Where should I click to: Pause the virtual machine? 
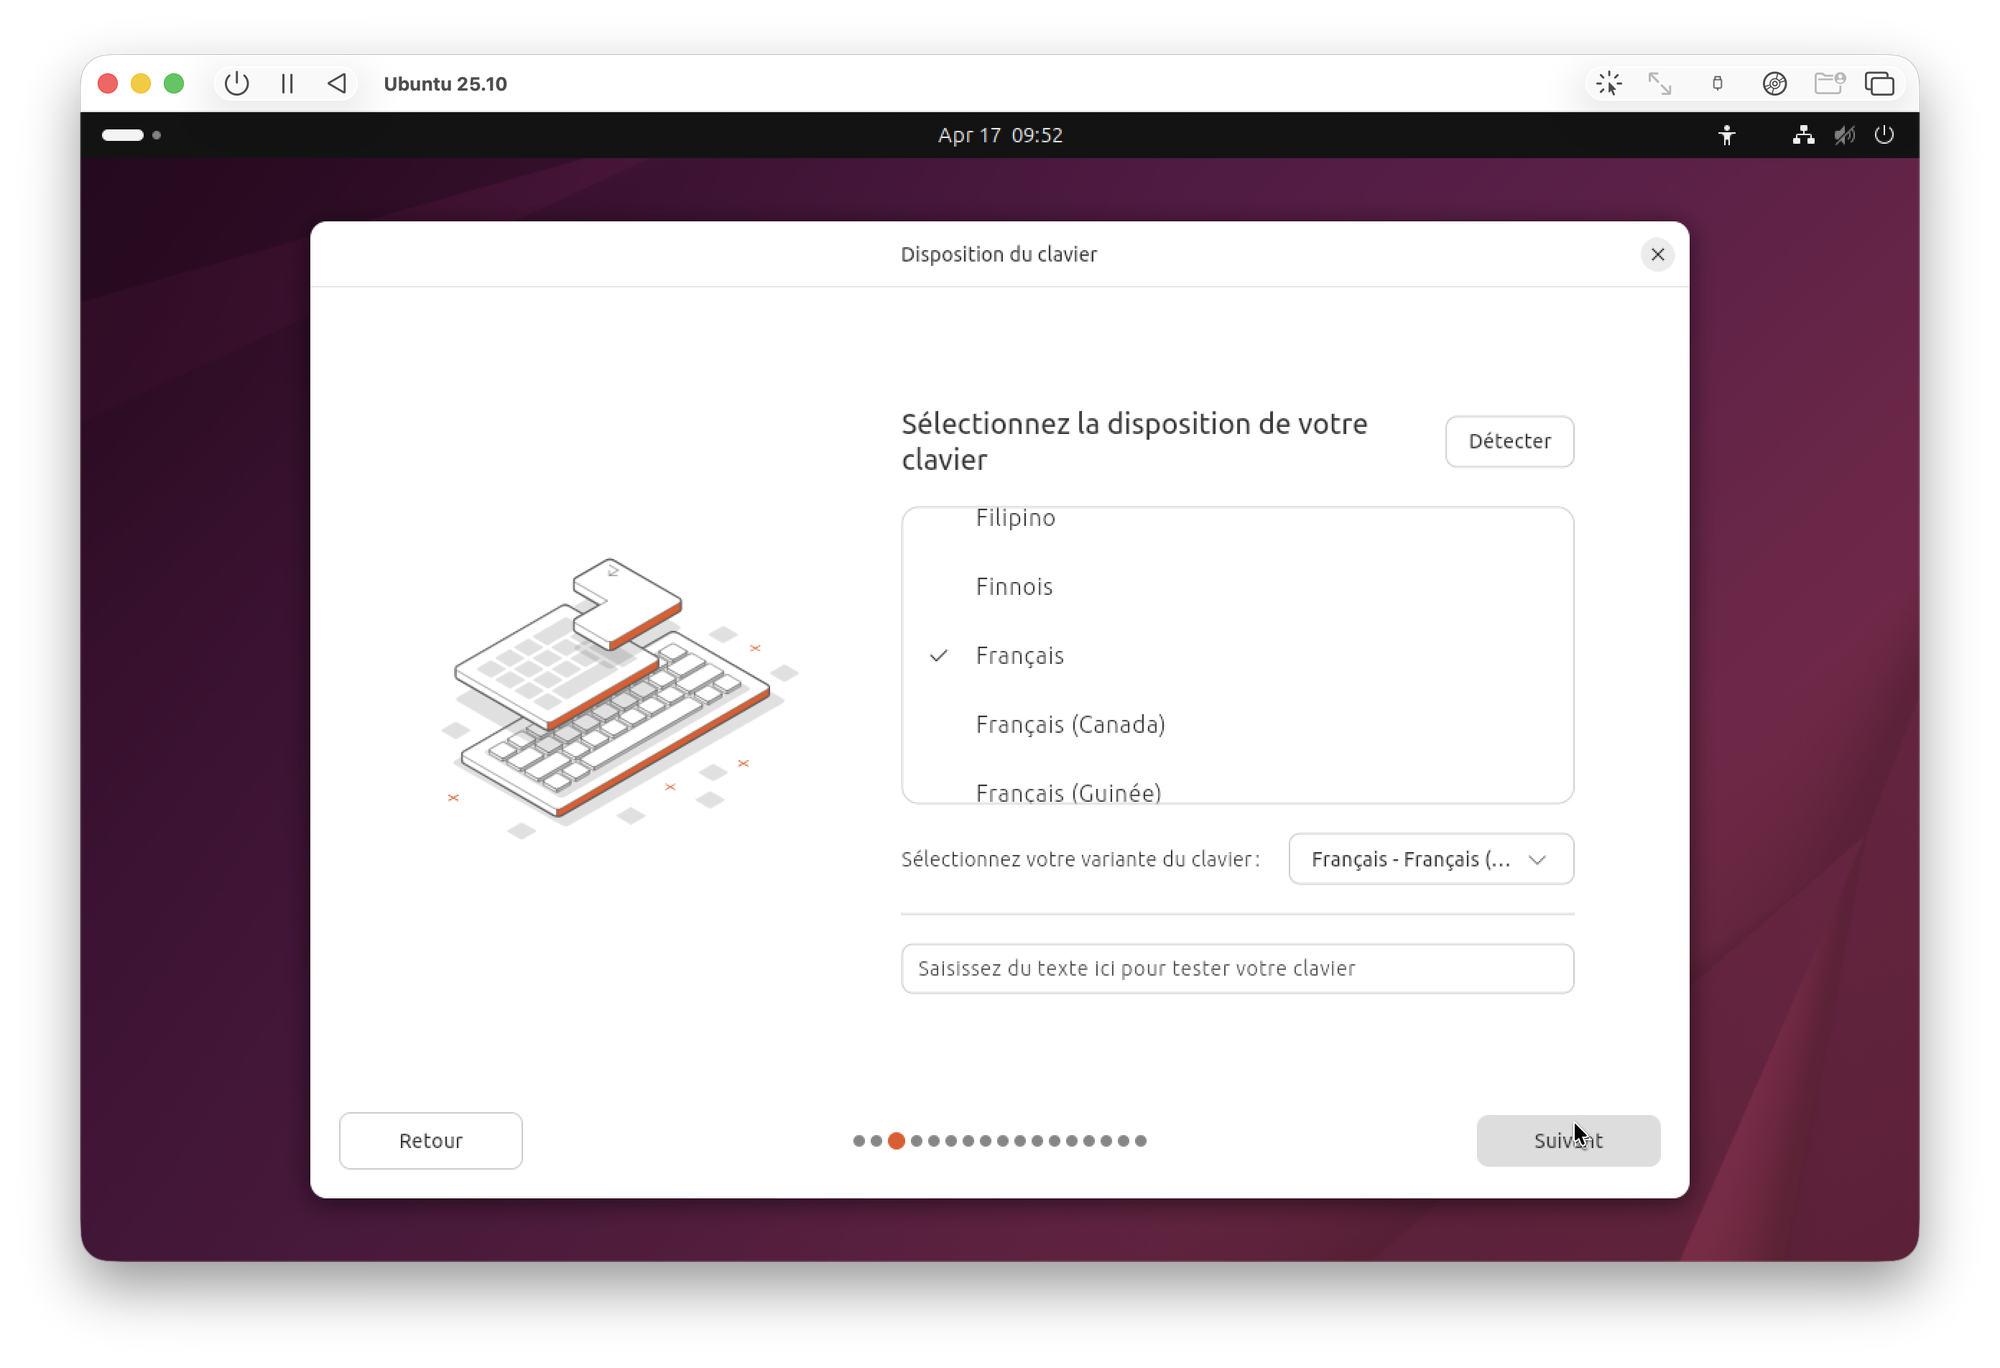coord(287,84)
